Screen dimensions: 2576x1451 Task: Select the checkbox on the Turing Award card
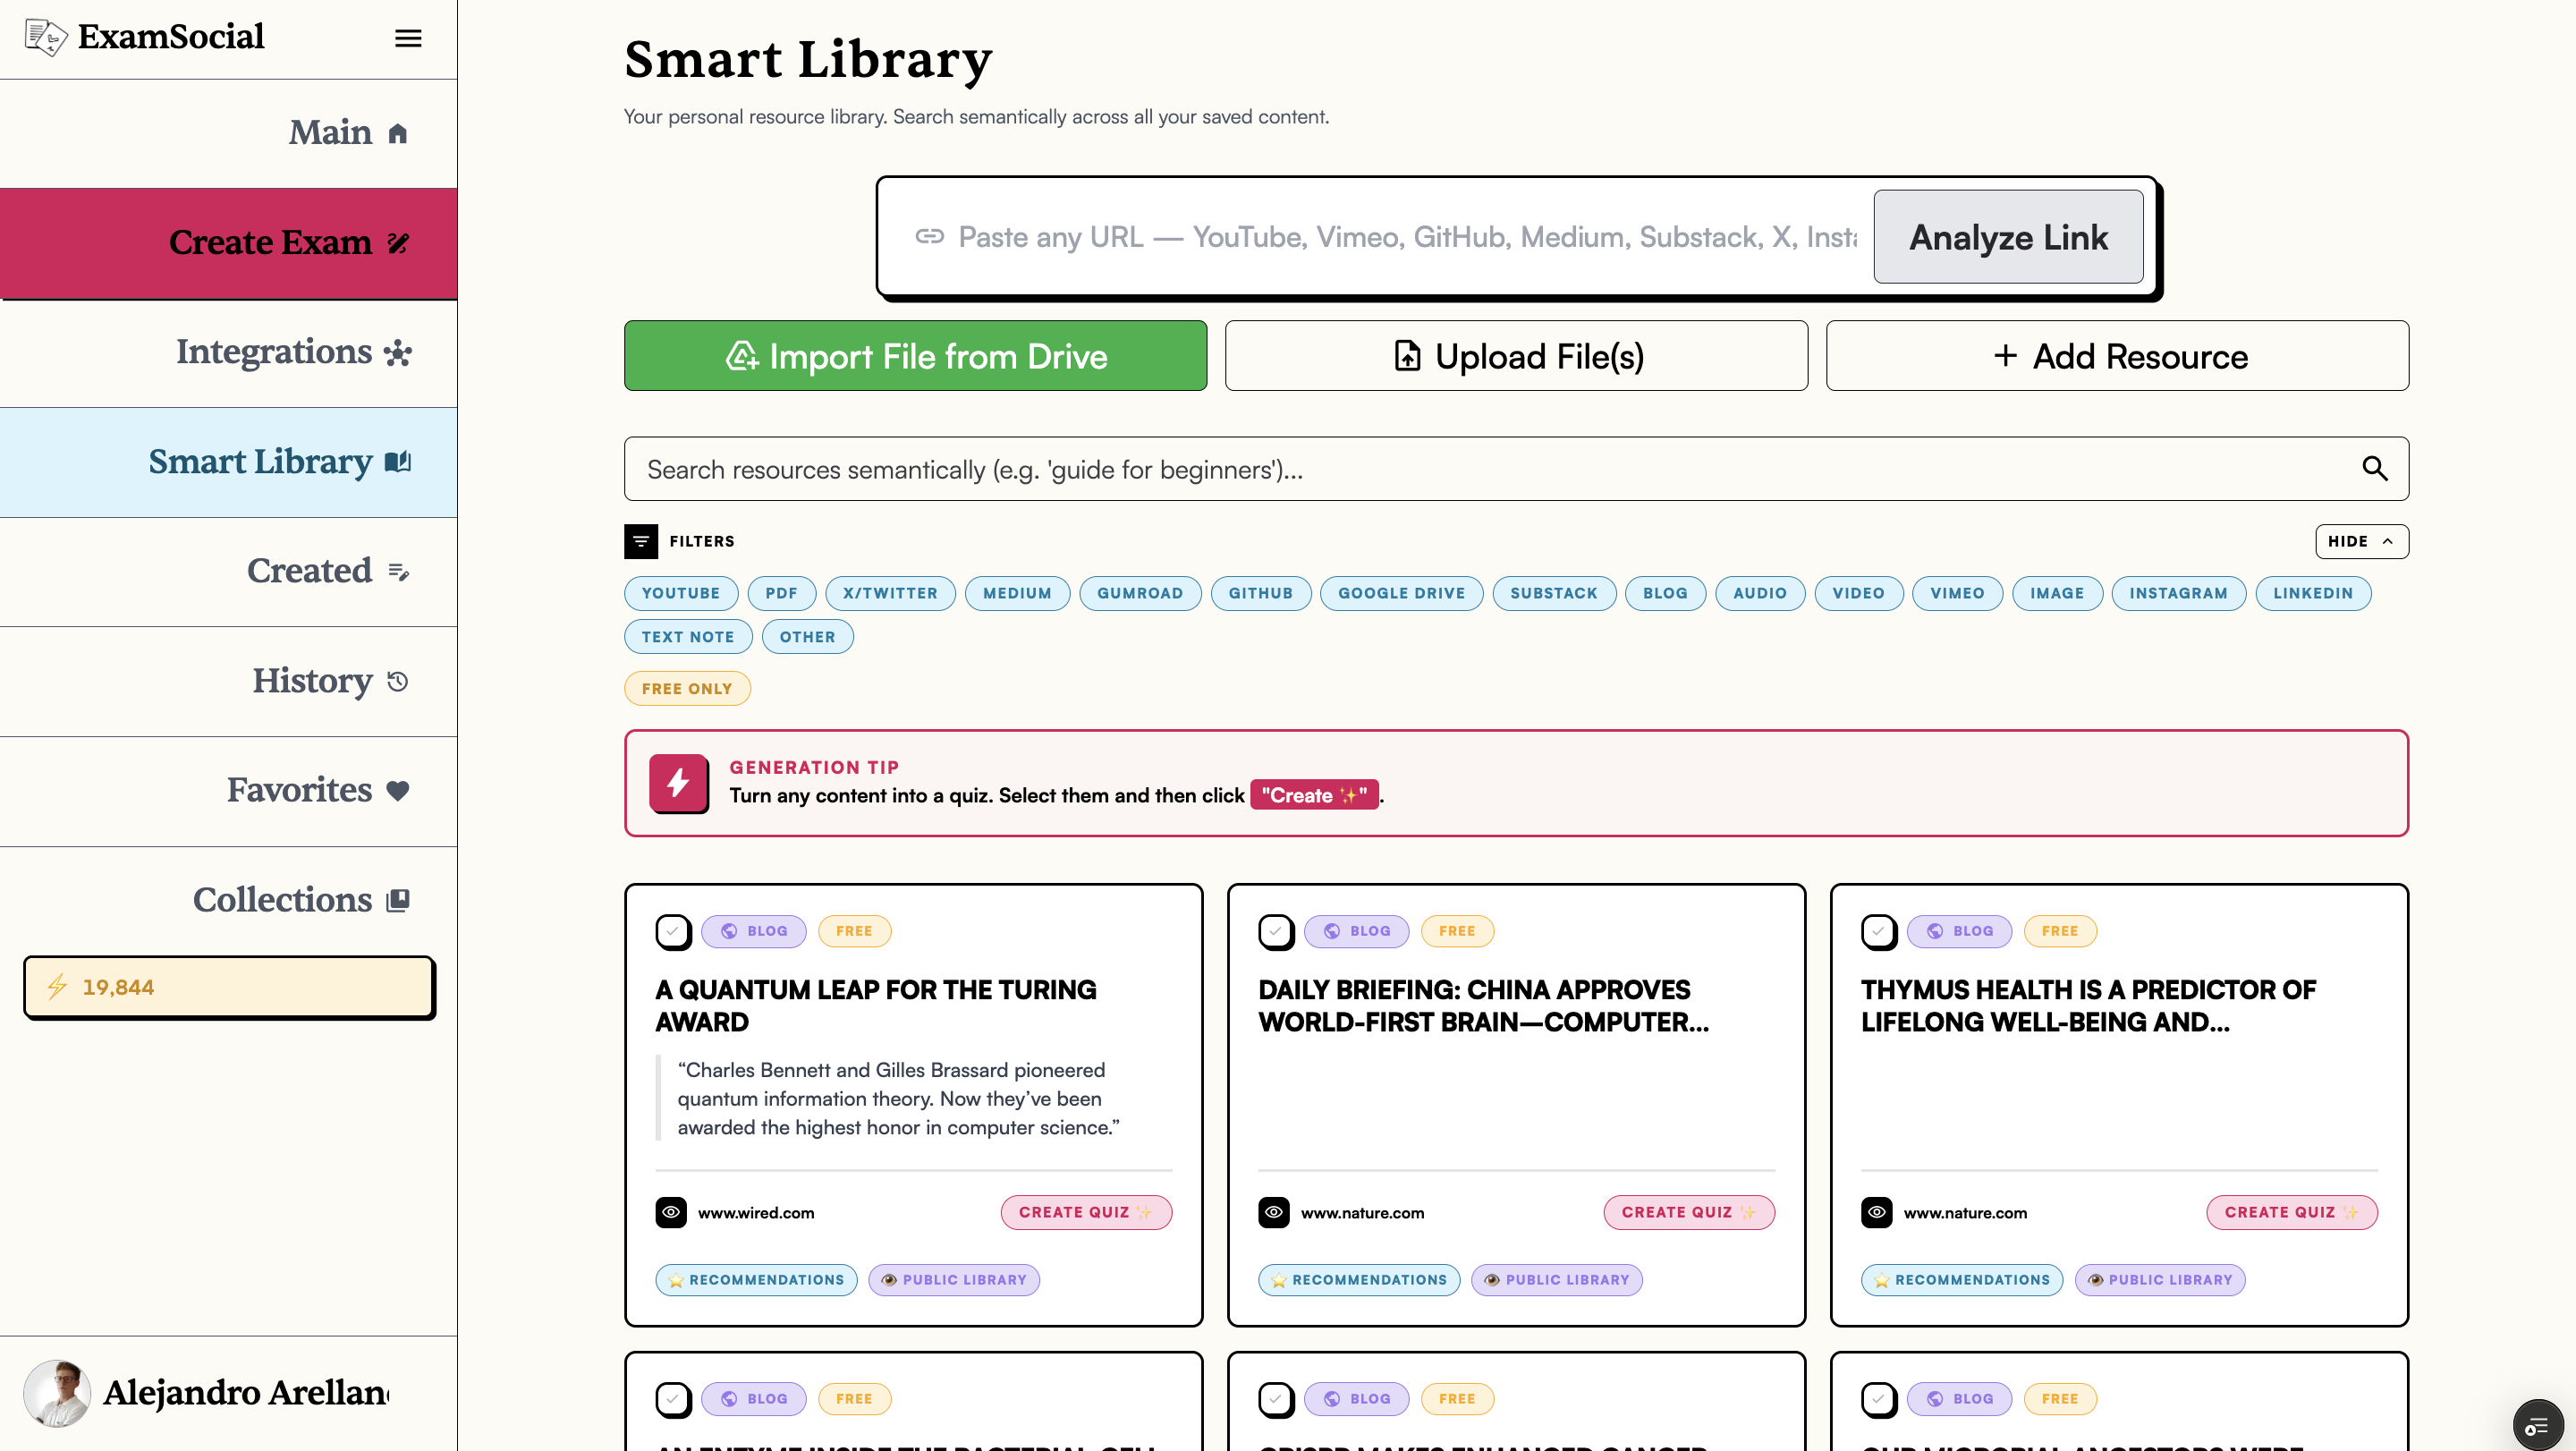[673, 930]
